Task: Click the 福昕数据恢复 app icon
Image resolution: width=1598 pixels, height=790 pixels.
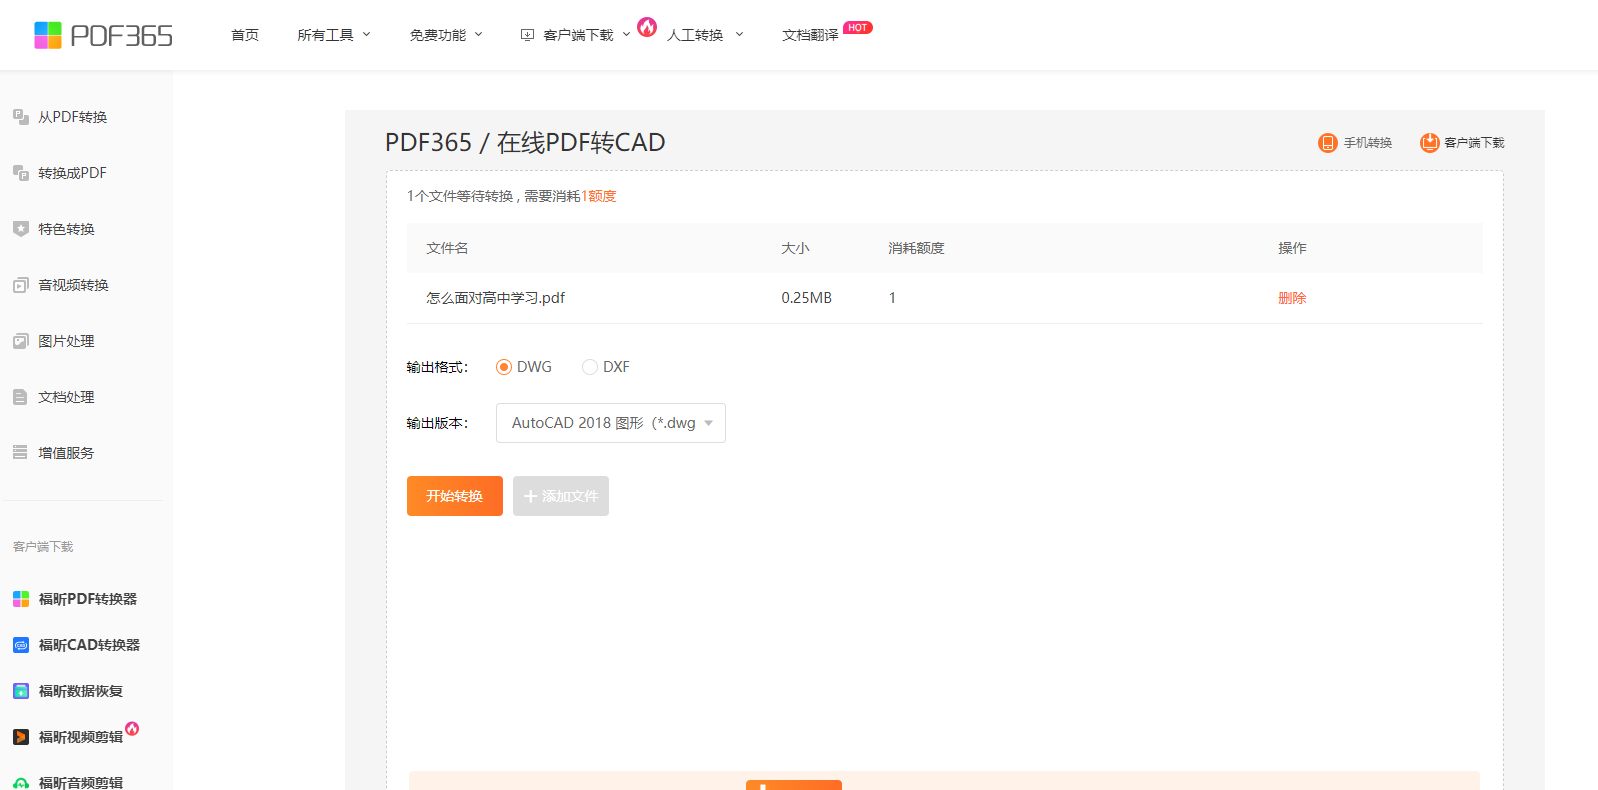Action: click(21, 691)
